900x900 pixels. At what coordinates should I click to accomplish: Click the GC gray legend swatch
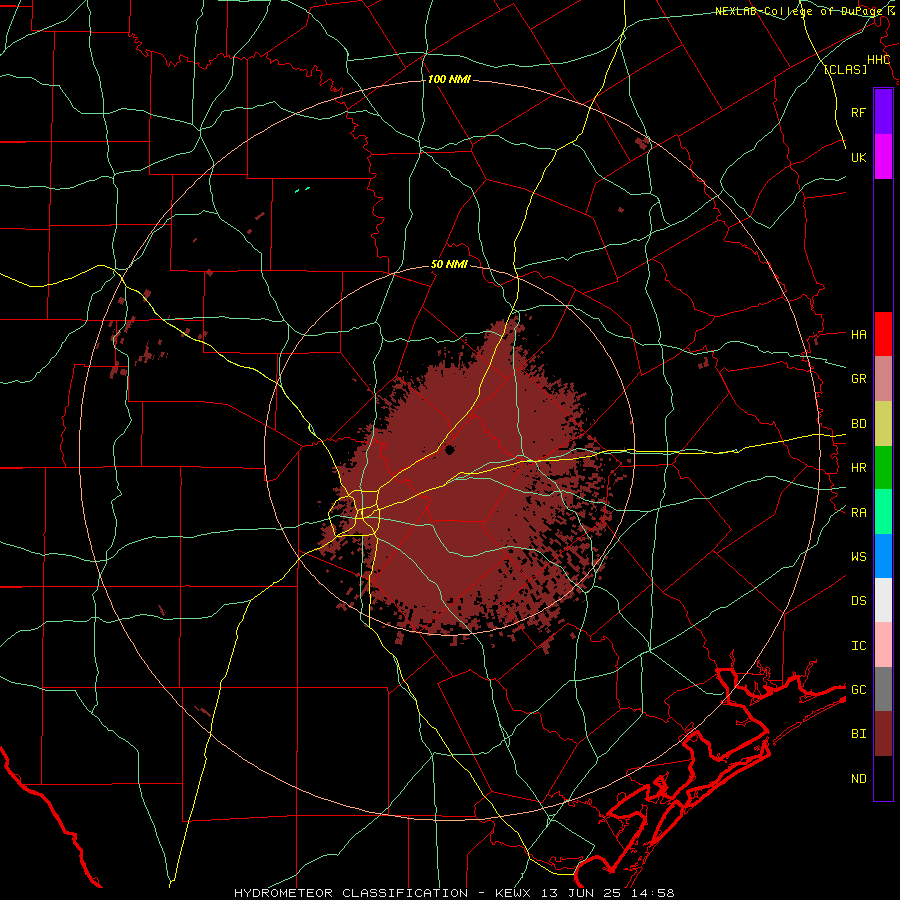click(x=883, y=689)
